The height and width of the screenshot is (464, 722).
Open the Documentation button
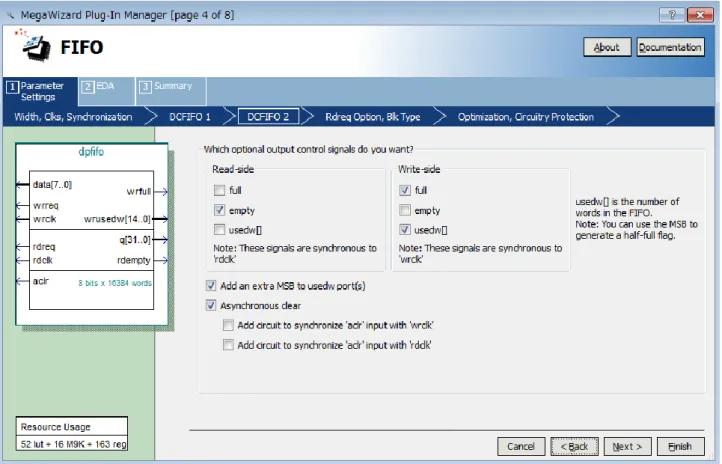coord(670,47)
